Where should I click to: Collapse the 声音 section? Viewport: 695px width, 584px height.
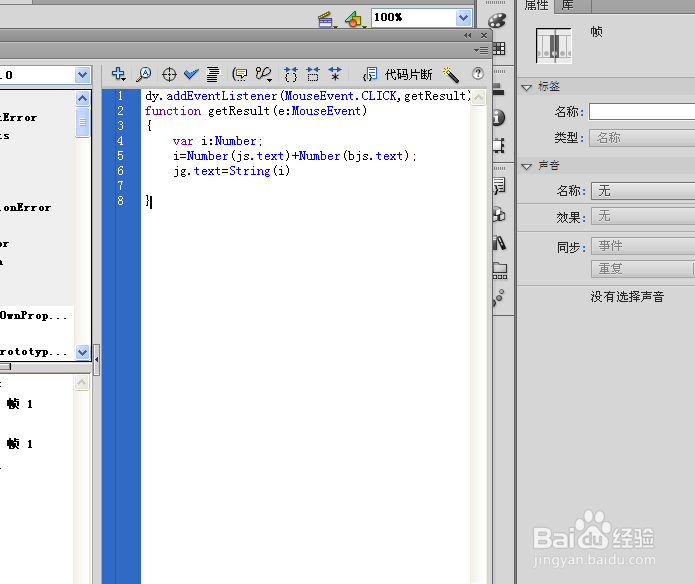click(527, 167)
